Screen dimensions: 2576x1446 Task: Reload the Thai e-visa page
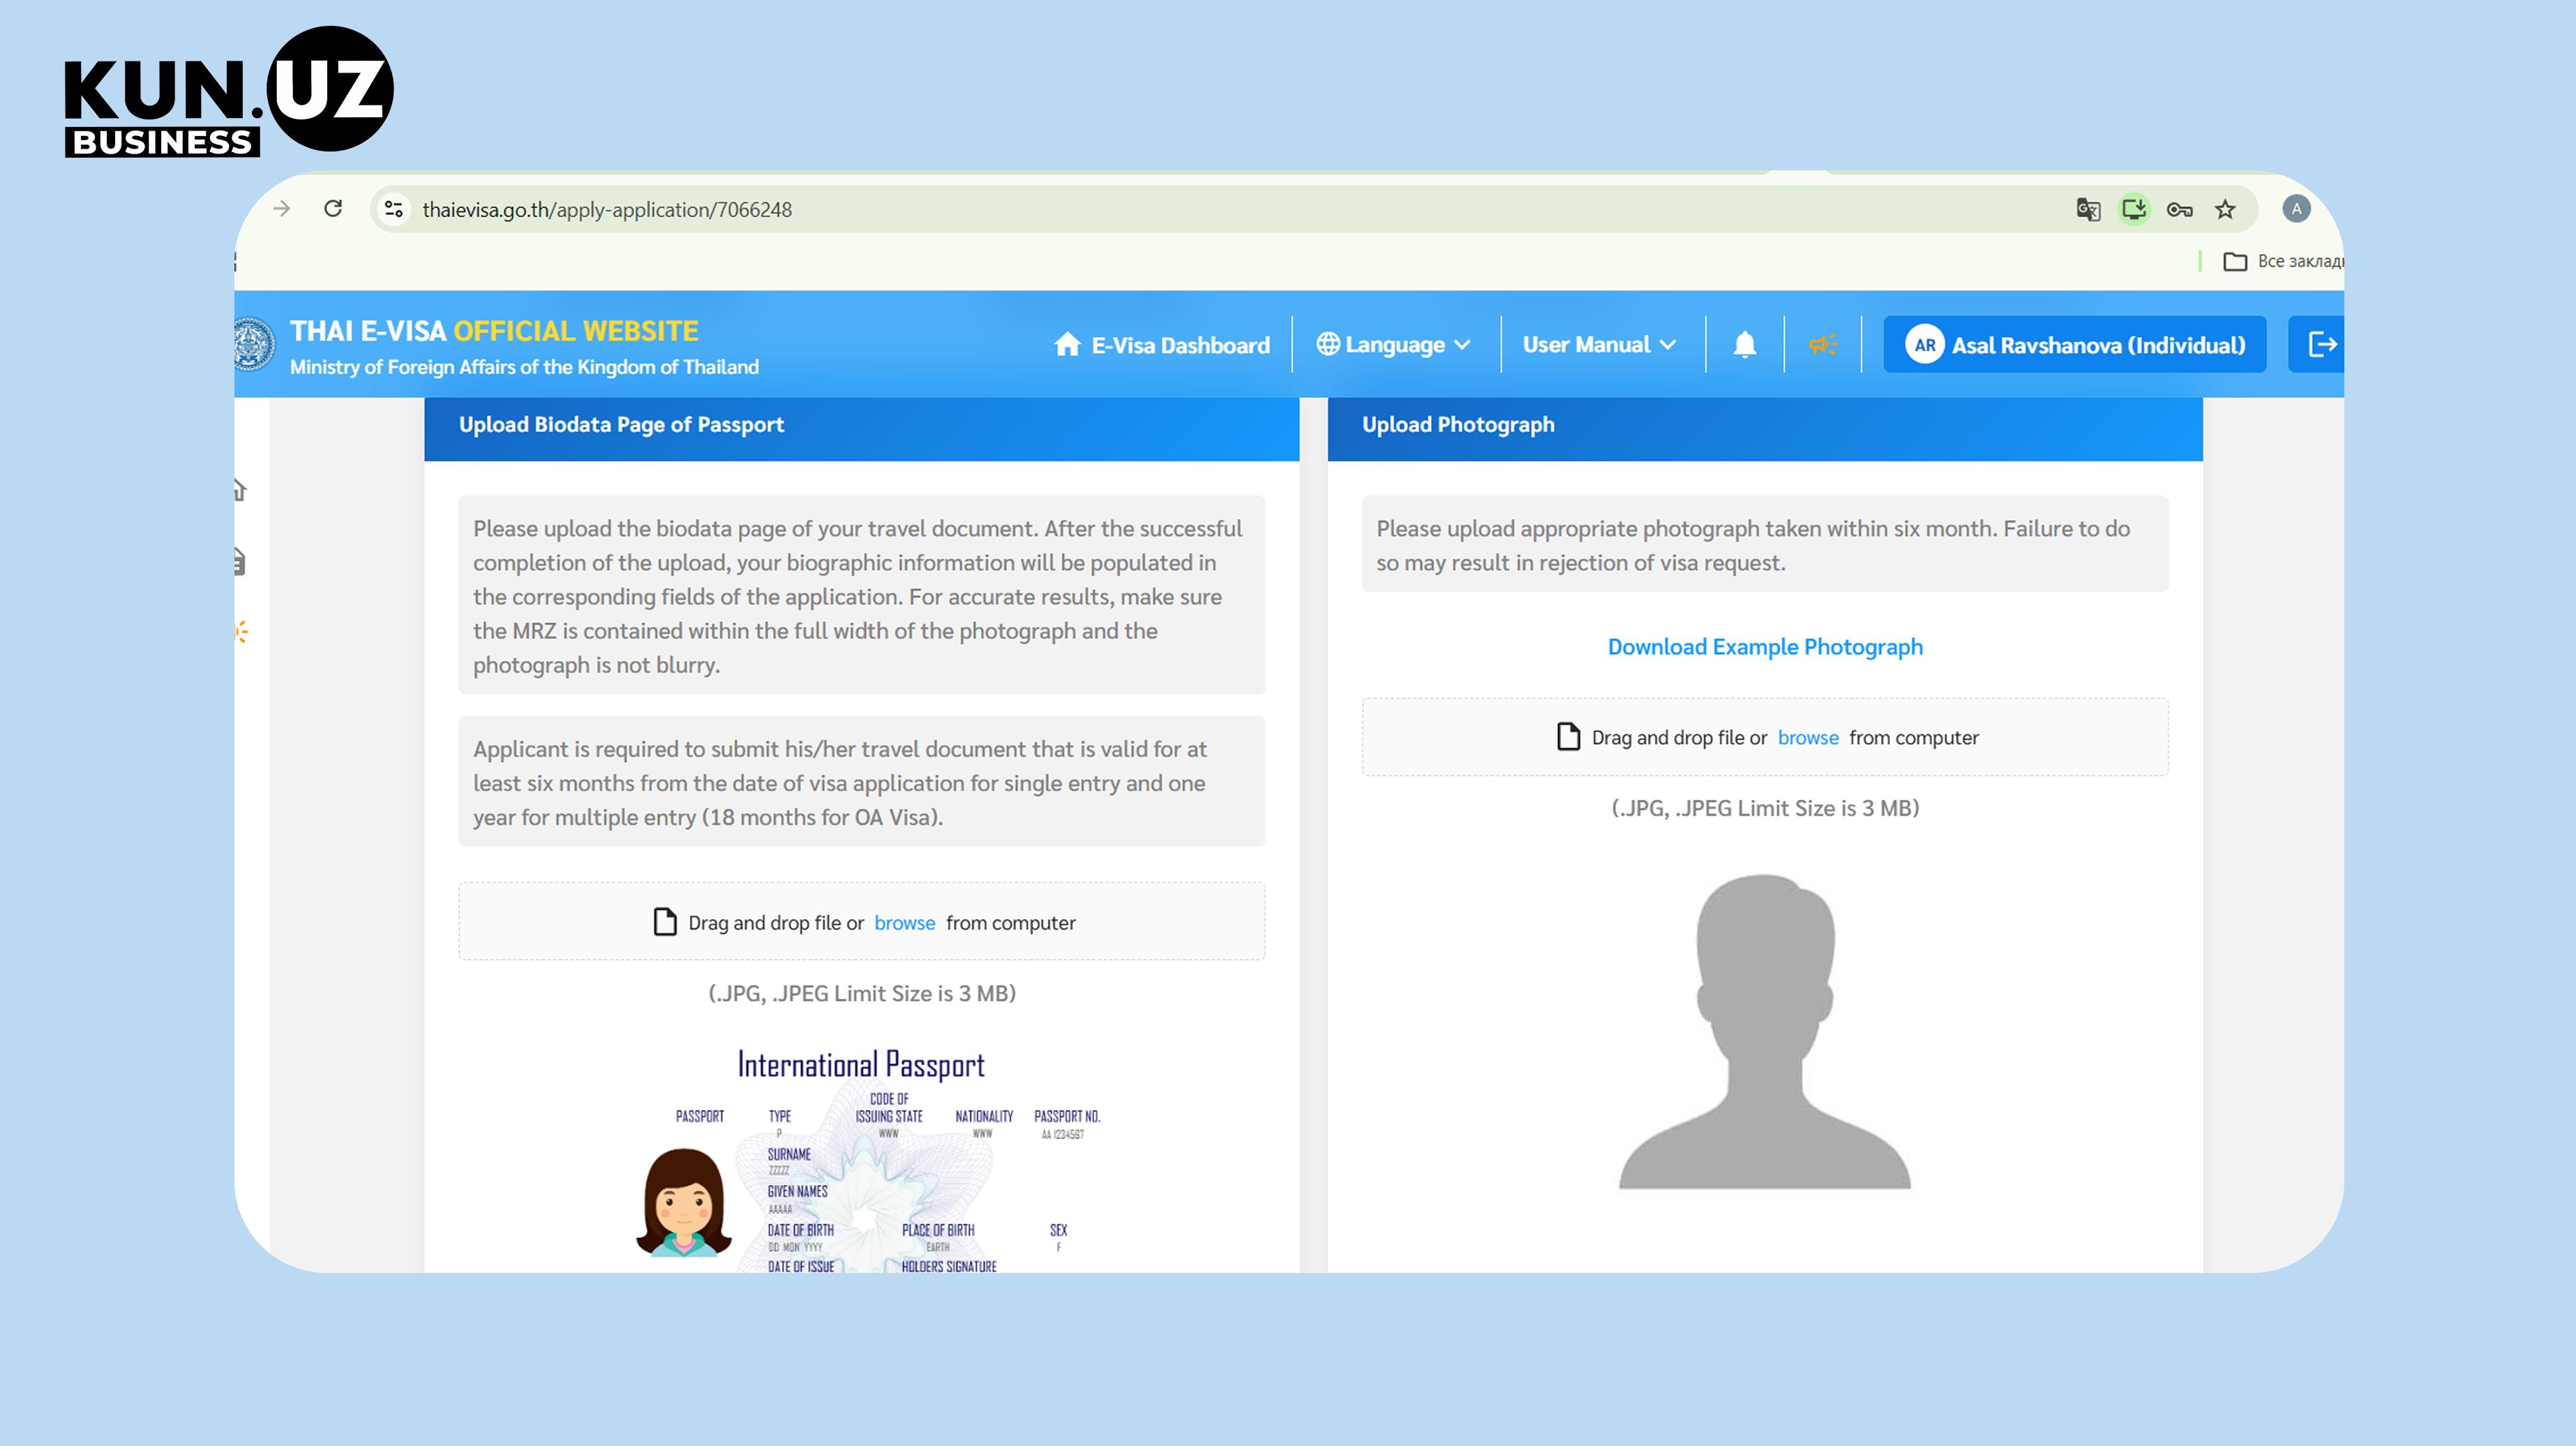click(x=333, y=208)
